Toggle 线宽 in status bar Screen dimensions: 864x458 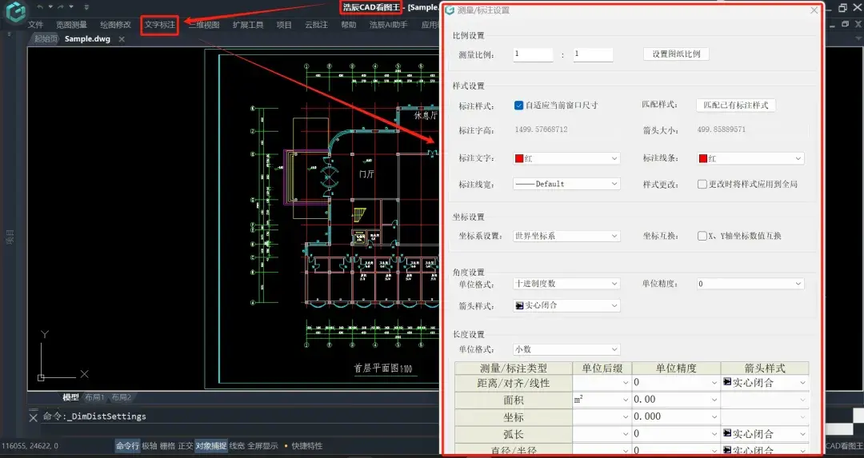[x=237, y=446]
